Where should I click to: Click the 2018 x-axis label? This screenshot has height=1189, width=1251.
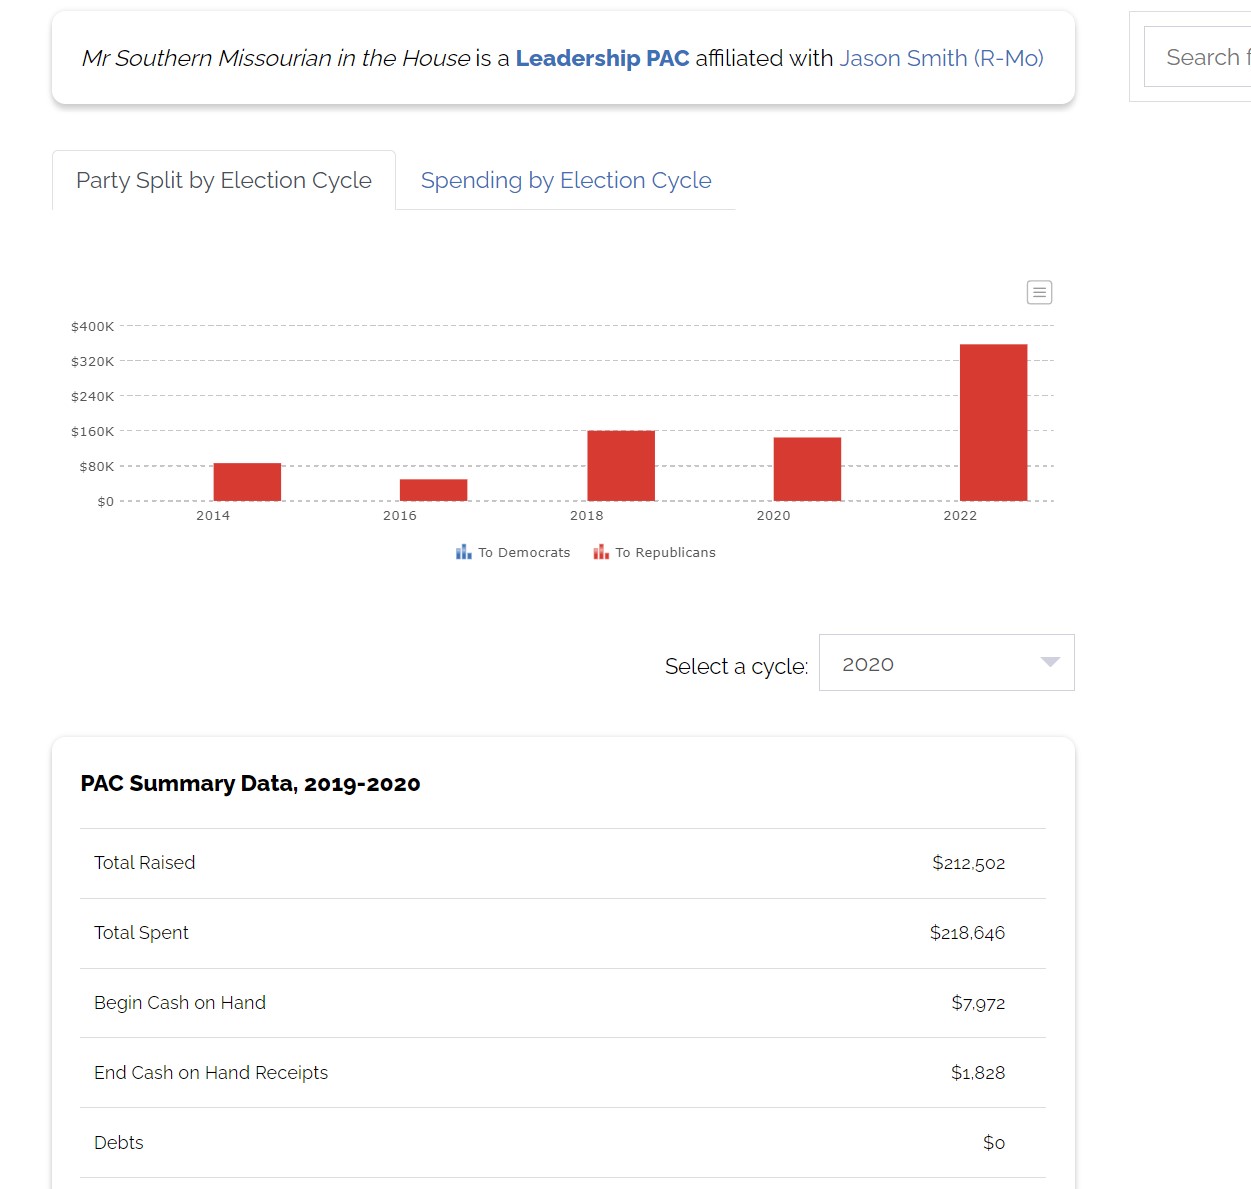click(587, 516)
